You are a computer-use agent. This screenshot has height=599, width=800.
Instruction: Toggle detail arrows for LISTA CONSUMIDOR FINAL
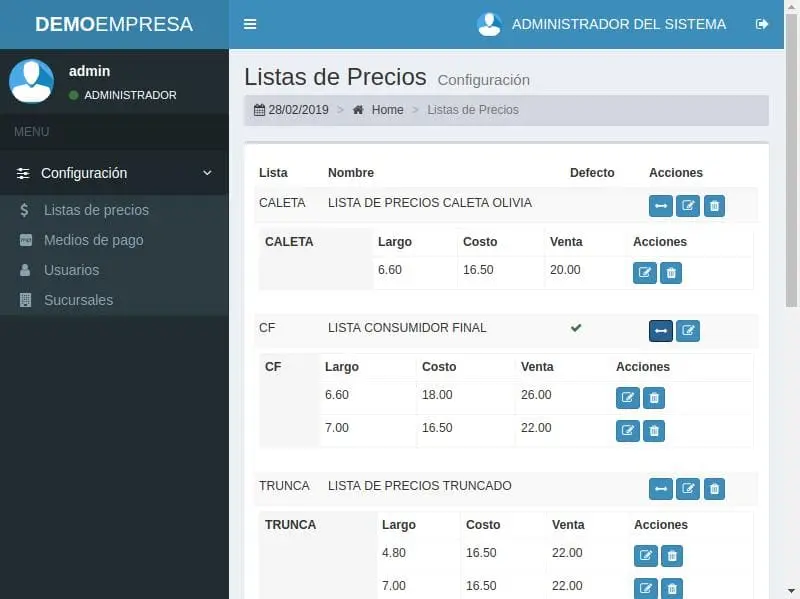[x=661, y=331]
